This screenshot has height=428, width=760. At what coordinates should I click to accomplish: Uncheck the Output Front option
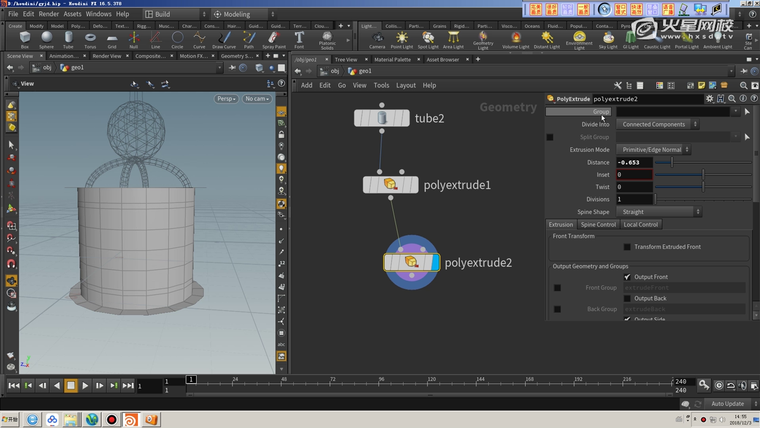(x=627, y=277)
